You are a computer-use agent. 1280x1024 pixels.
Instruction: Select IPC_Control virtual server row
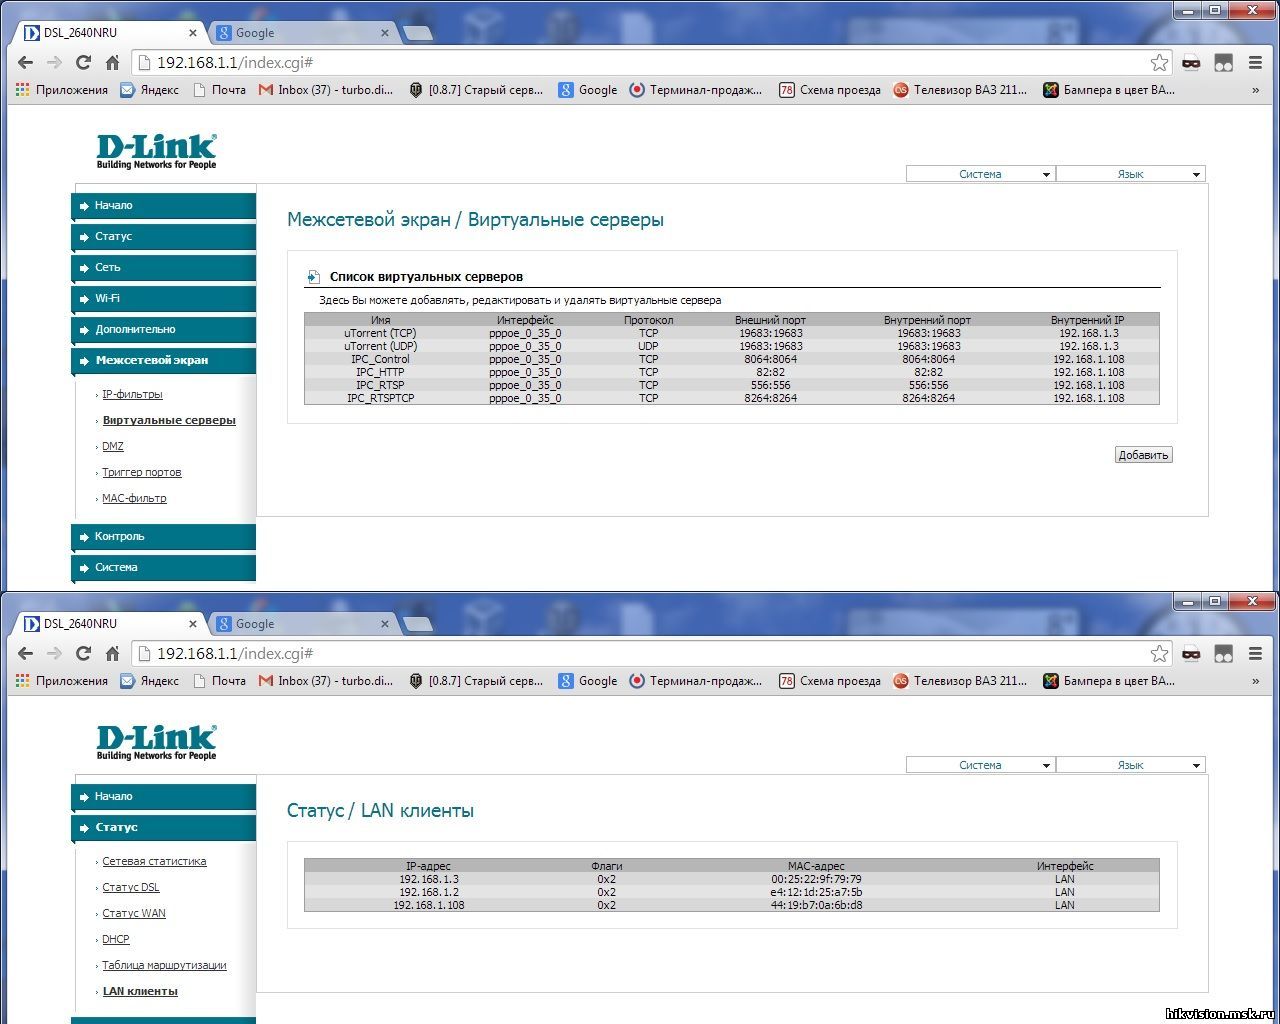pos(732,359)
